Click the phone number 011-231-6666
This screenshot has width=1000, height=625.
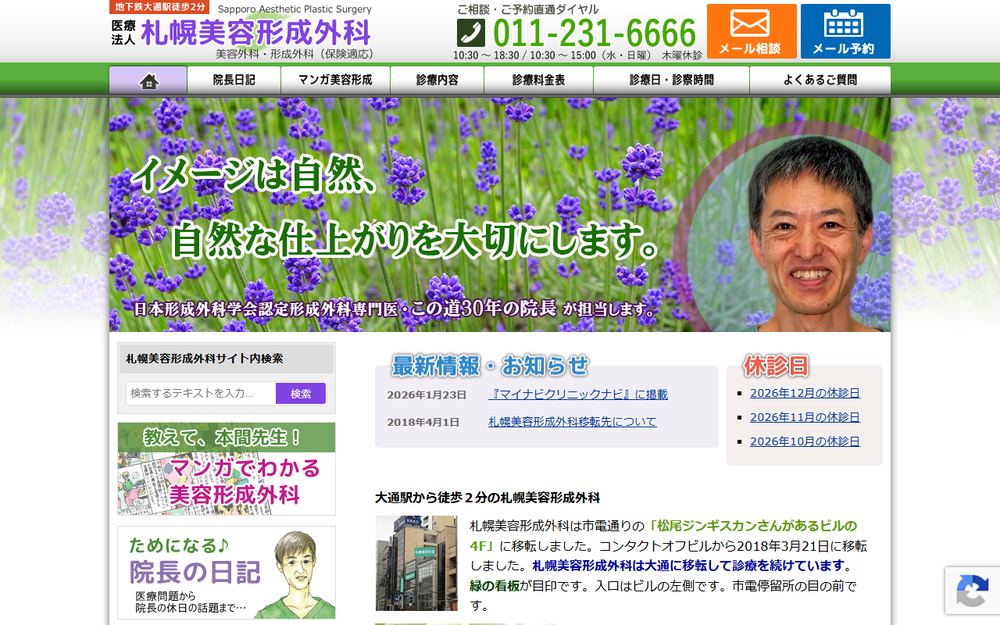pyautogui.click(x=594, y=33)
